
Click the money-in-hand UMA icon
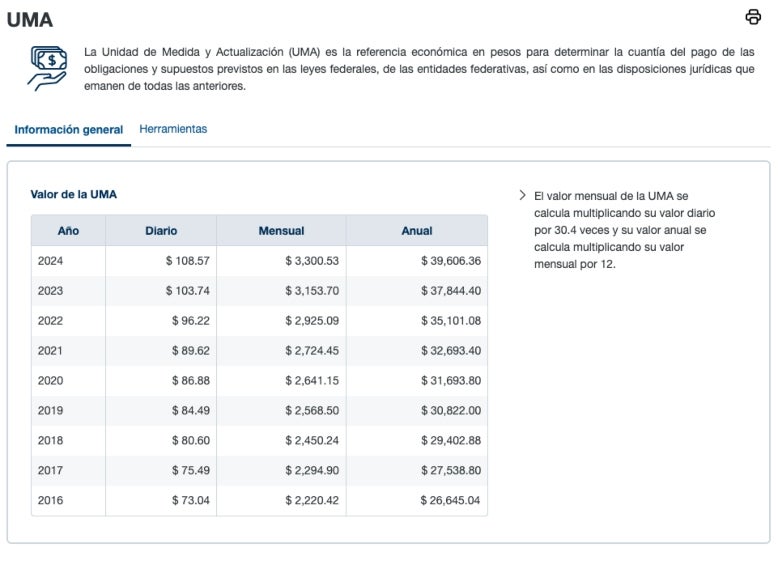coord(46,68)
